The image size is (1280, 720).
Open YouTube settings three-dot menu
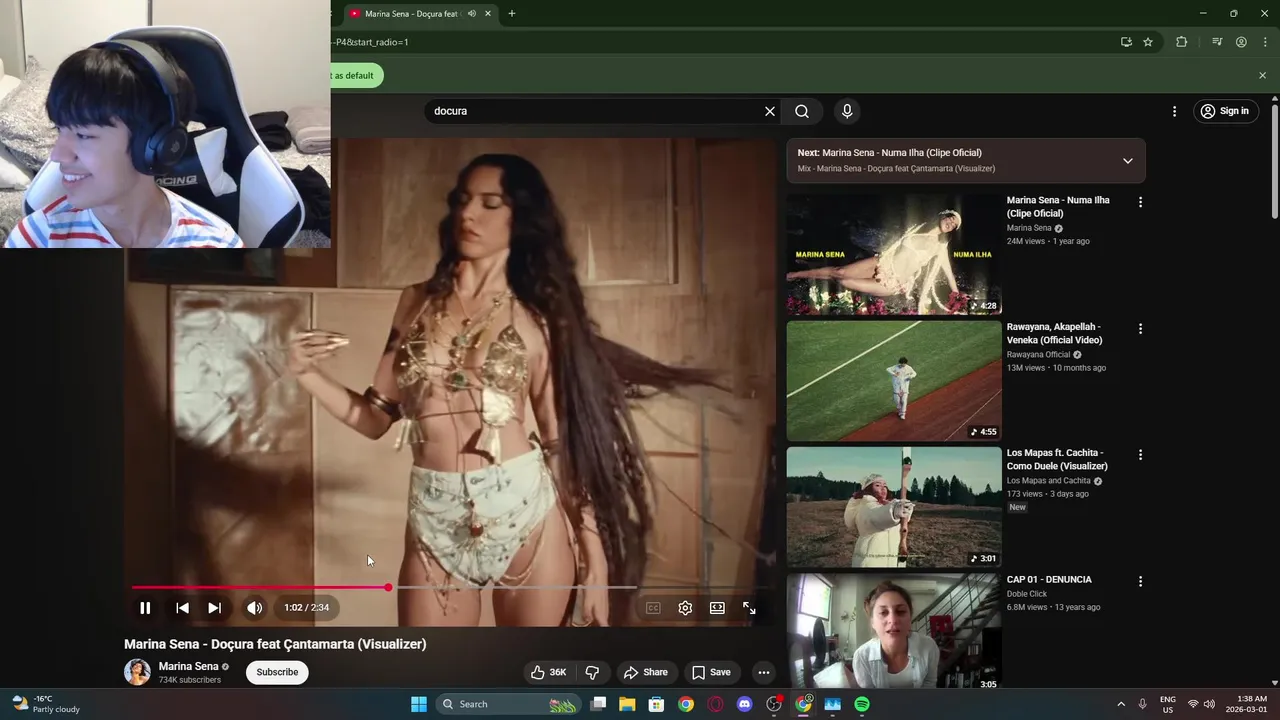(x=1174, y=111)
